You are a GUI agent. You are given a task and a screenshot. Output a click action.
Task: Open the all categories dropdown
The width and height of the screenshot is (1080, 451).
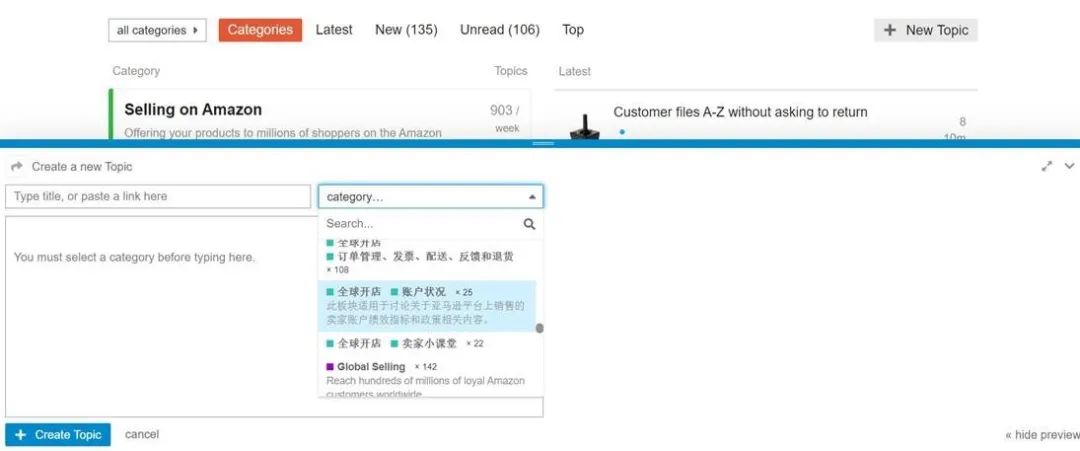pyautogui.click(x=157, y=30)
